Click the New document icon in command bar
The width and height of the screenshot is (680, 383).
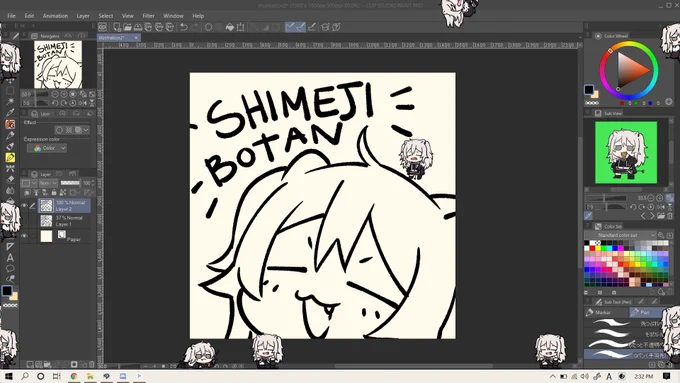pyautogui.click(x=117, y=27)
